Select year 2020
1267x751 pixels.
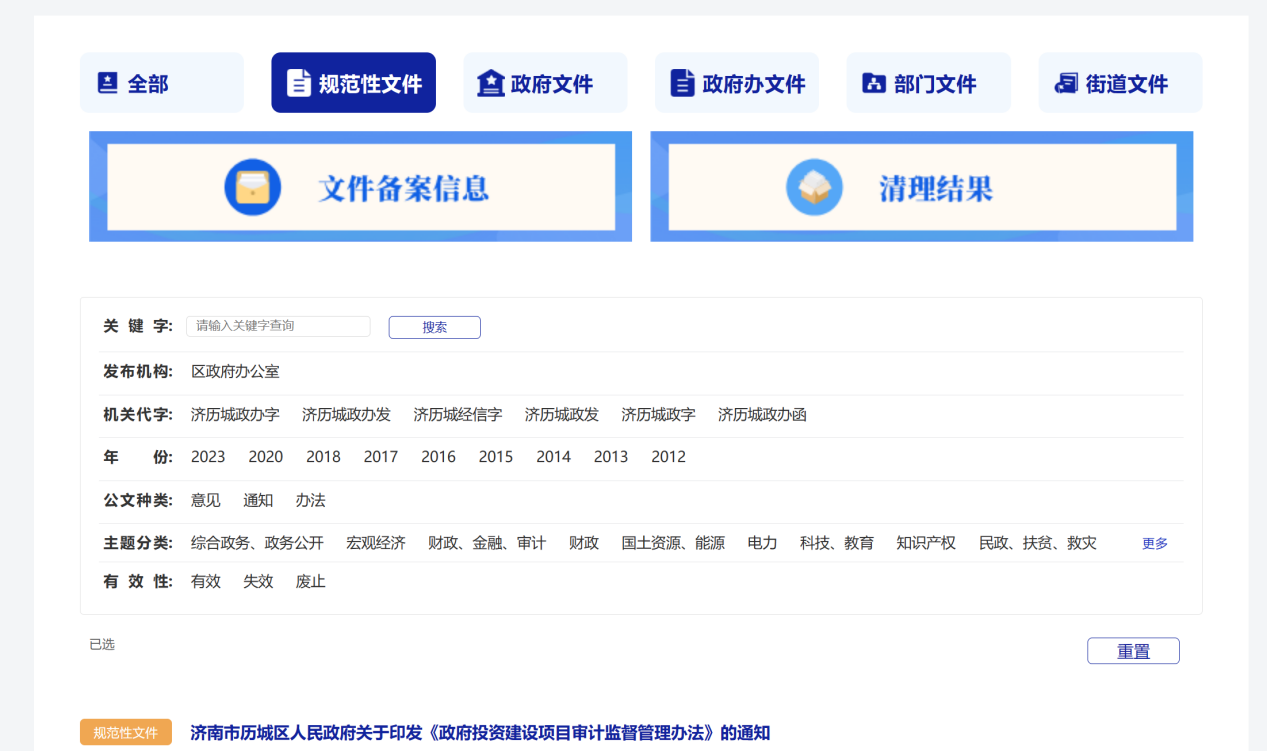(266, 457)
